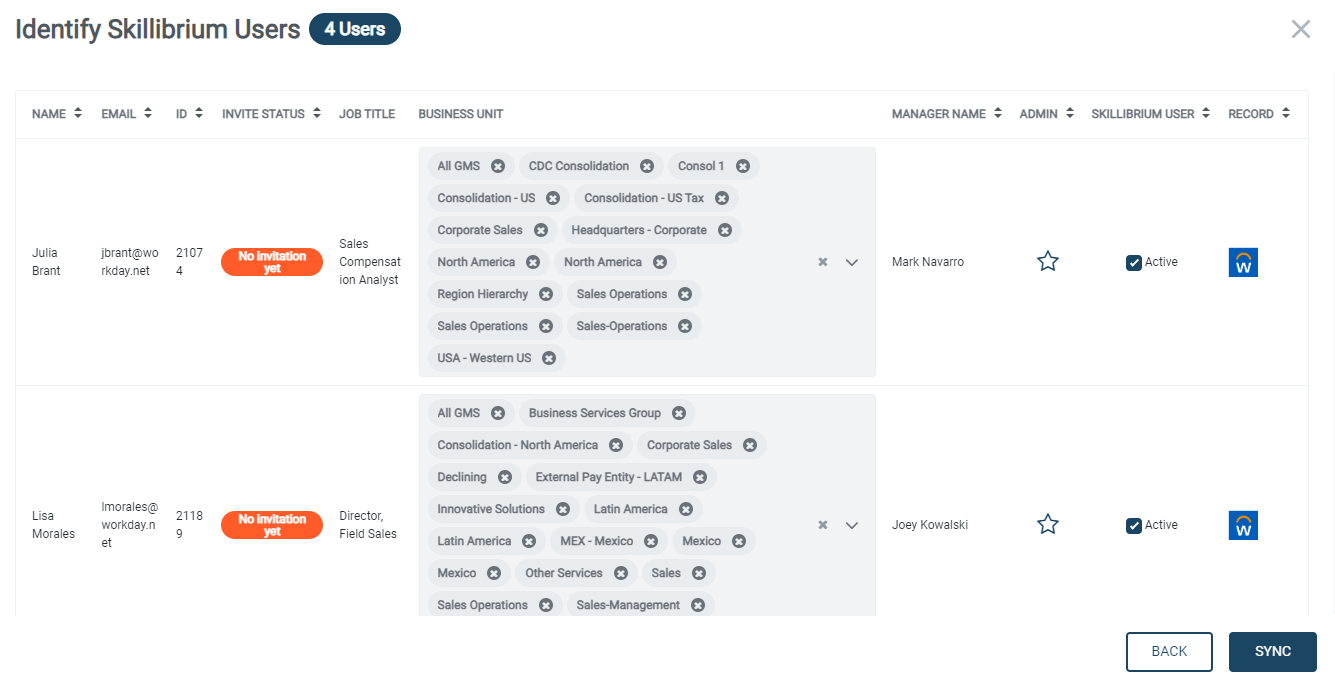
Task: Remove the Business Services Group tag
Action: click(679, 413)
